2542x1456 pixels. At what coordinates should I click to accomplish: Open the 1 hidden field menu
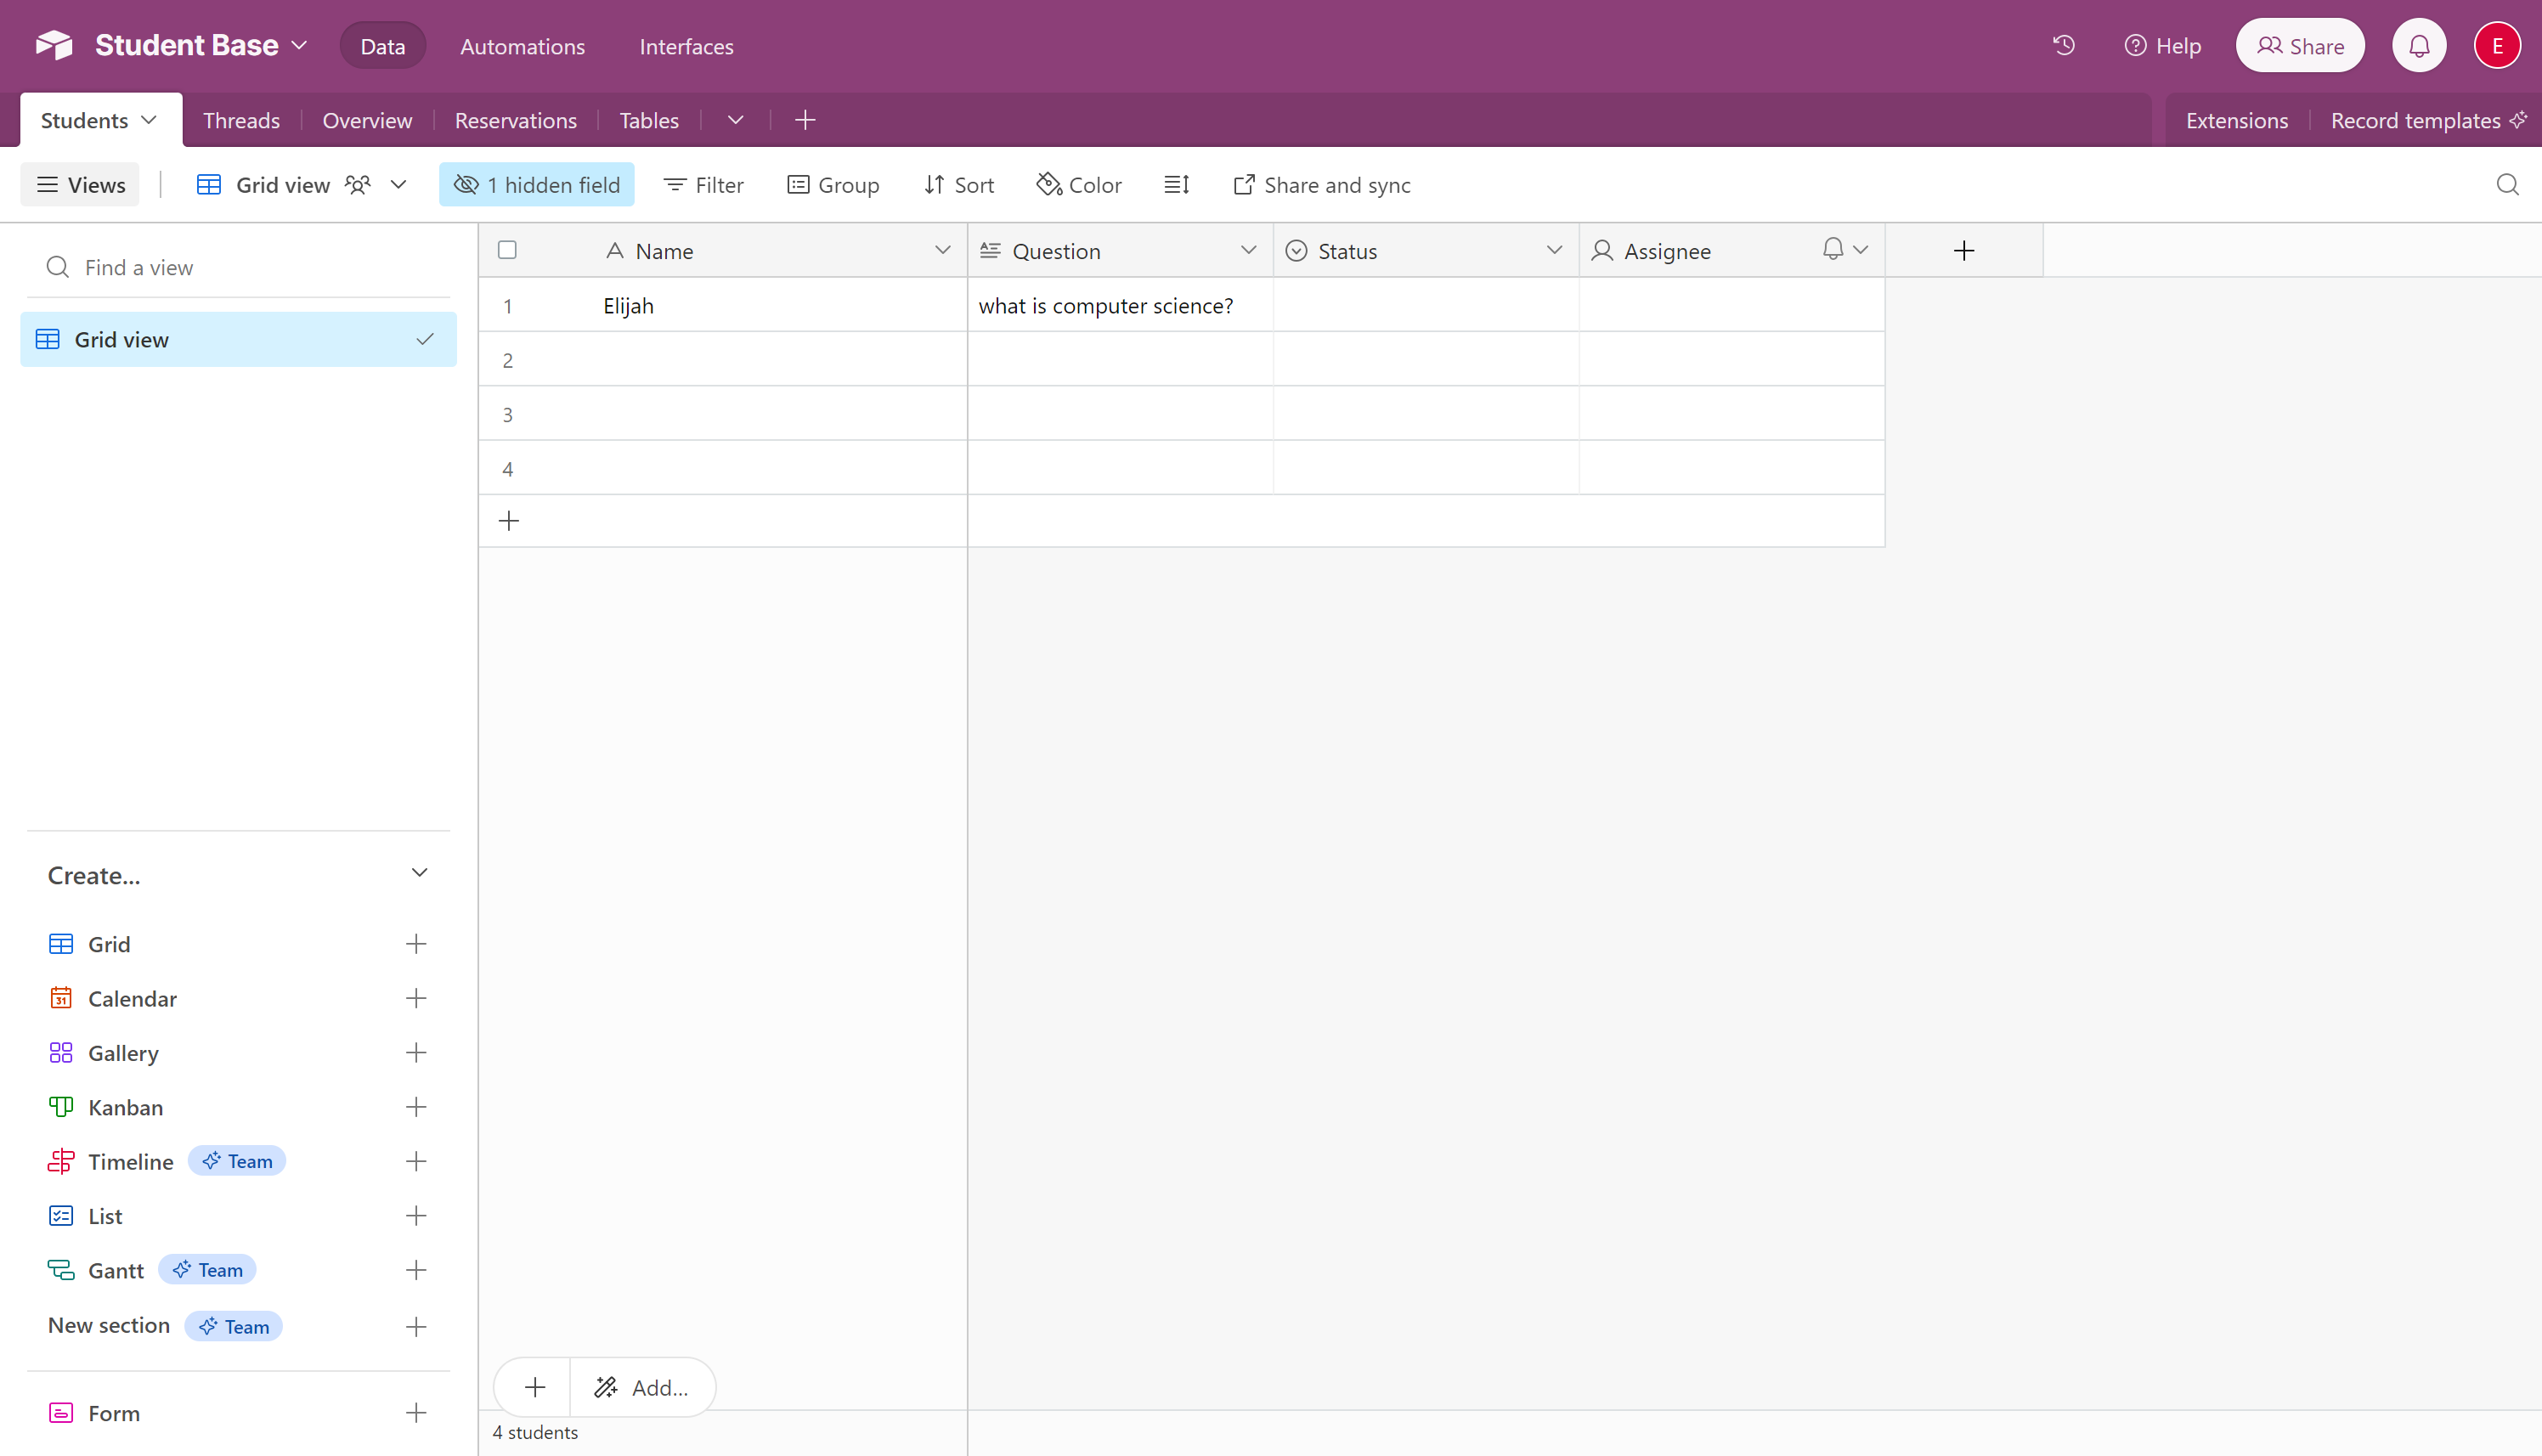(537, 185)
